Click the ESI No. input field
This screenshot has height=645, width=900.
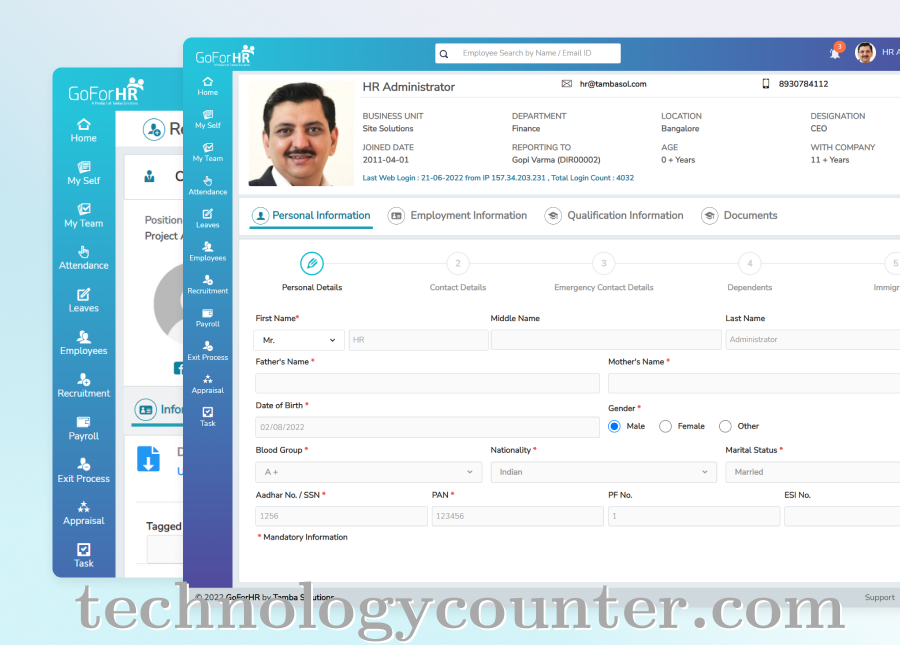(x=841, y=516)
